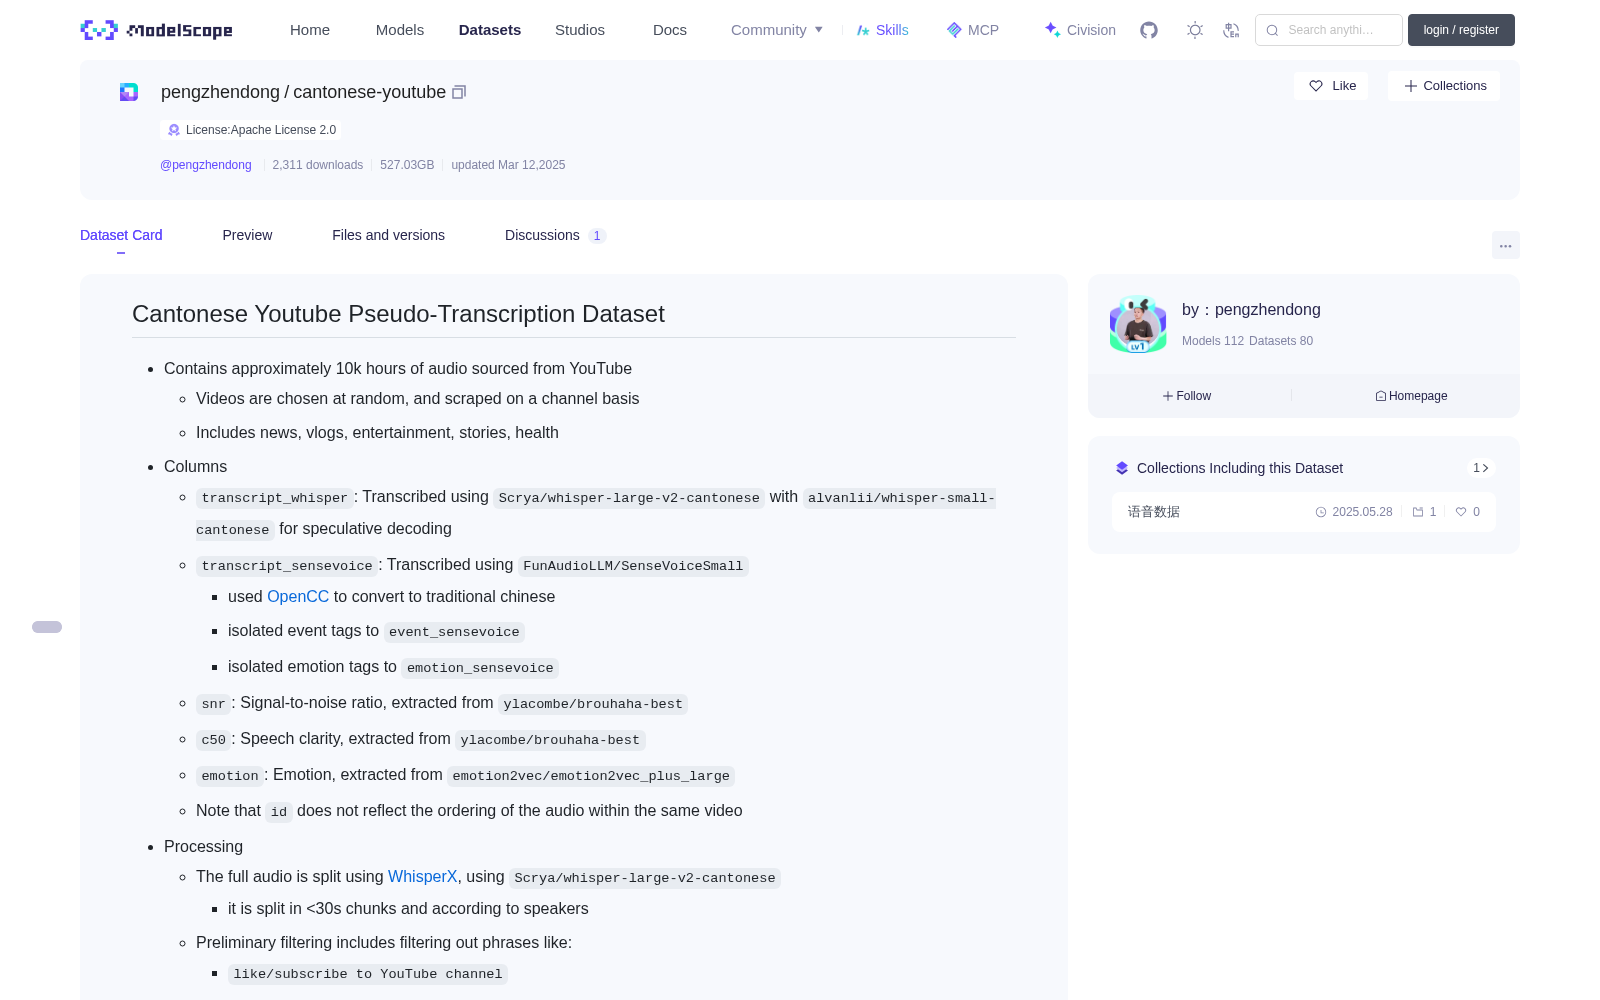The height and width of the screenshot is (1000, 1600).
Task: Click the 'transcript_sensevoice' code label
Action: (287, 566)
